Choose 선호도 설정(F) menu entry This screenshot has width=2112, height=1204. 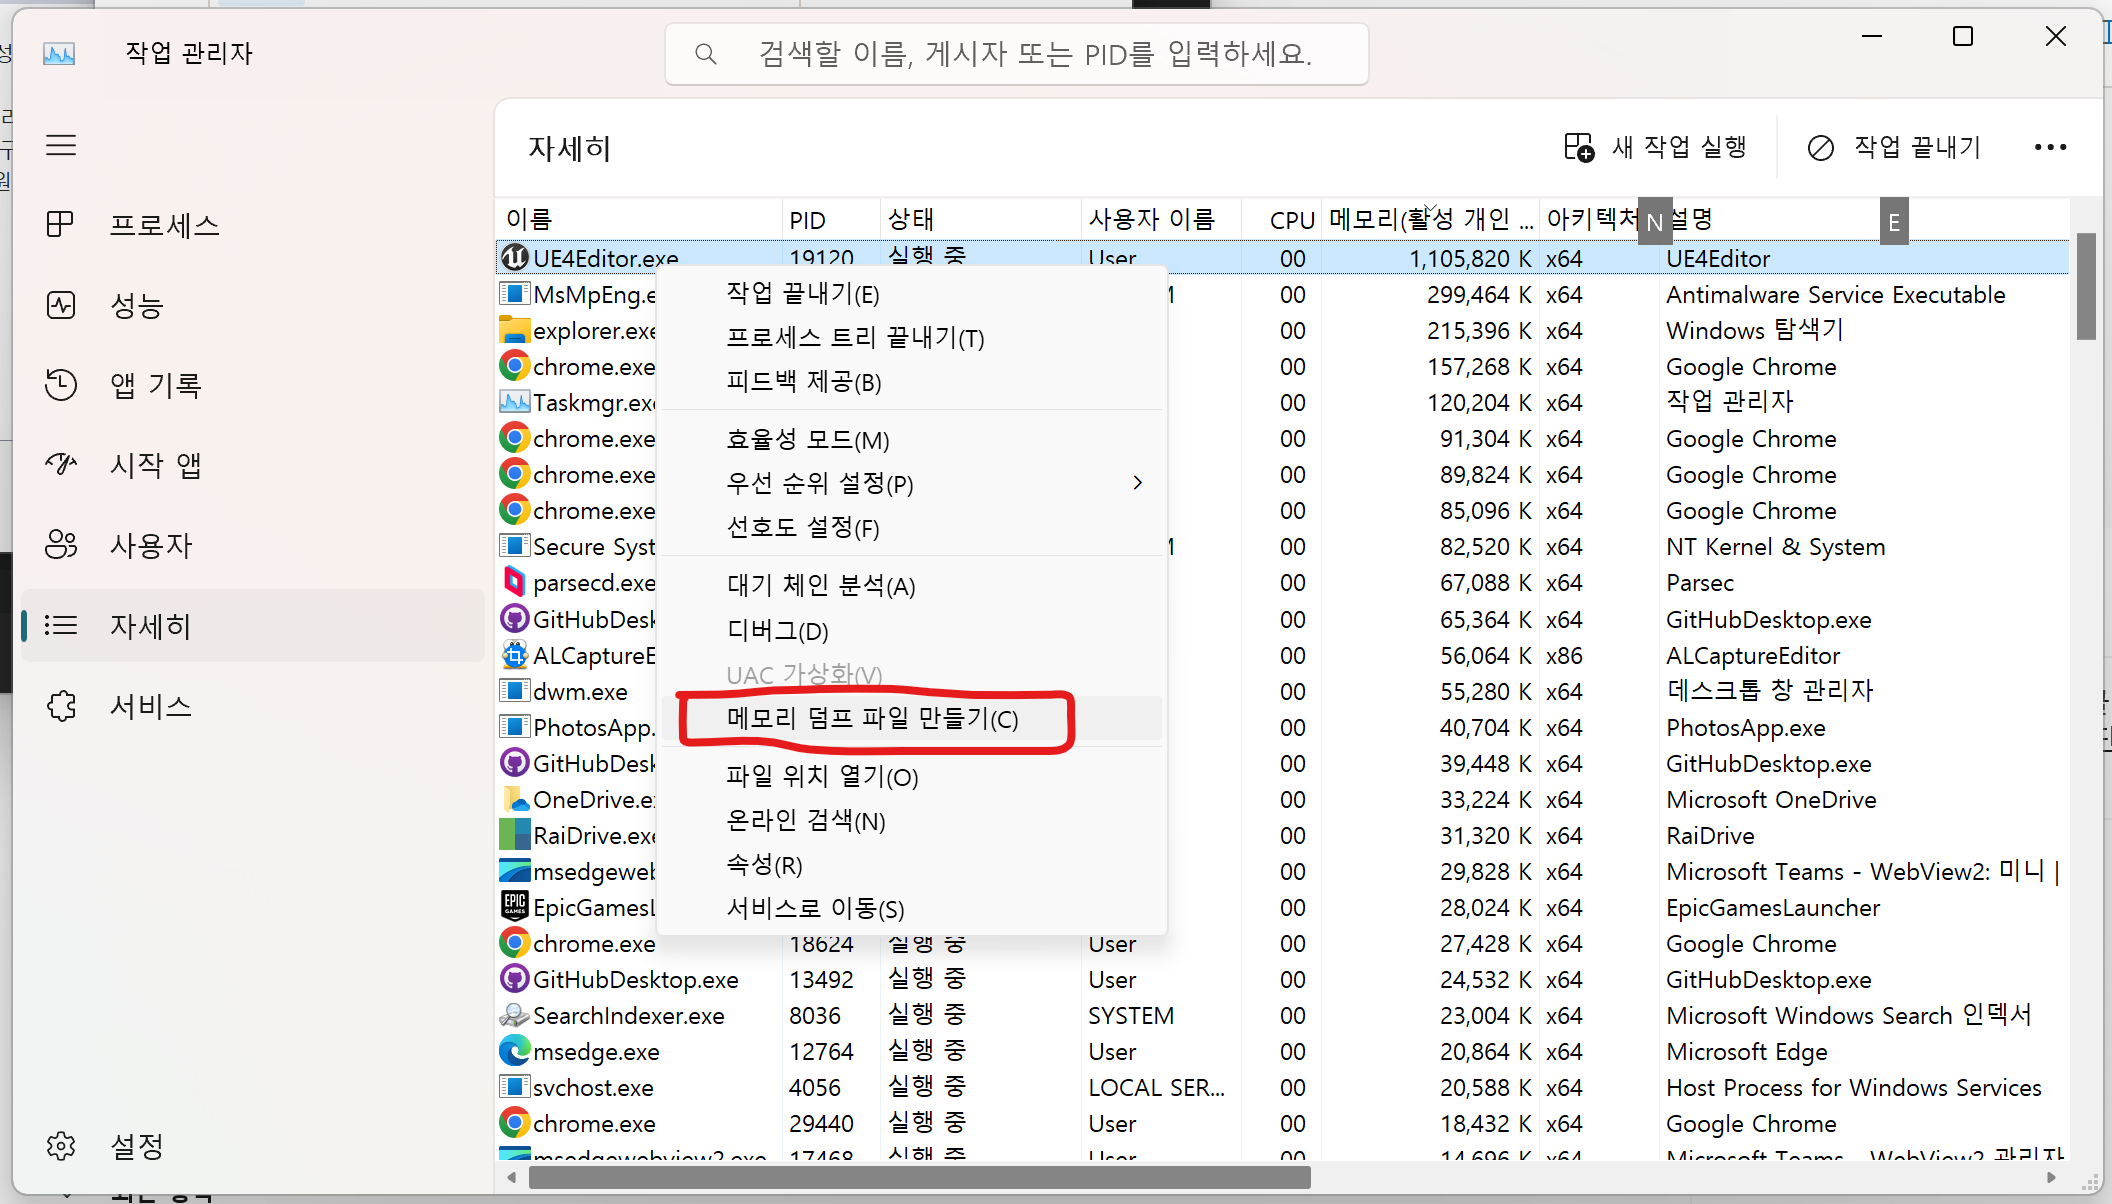pos(911,528)
